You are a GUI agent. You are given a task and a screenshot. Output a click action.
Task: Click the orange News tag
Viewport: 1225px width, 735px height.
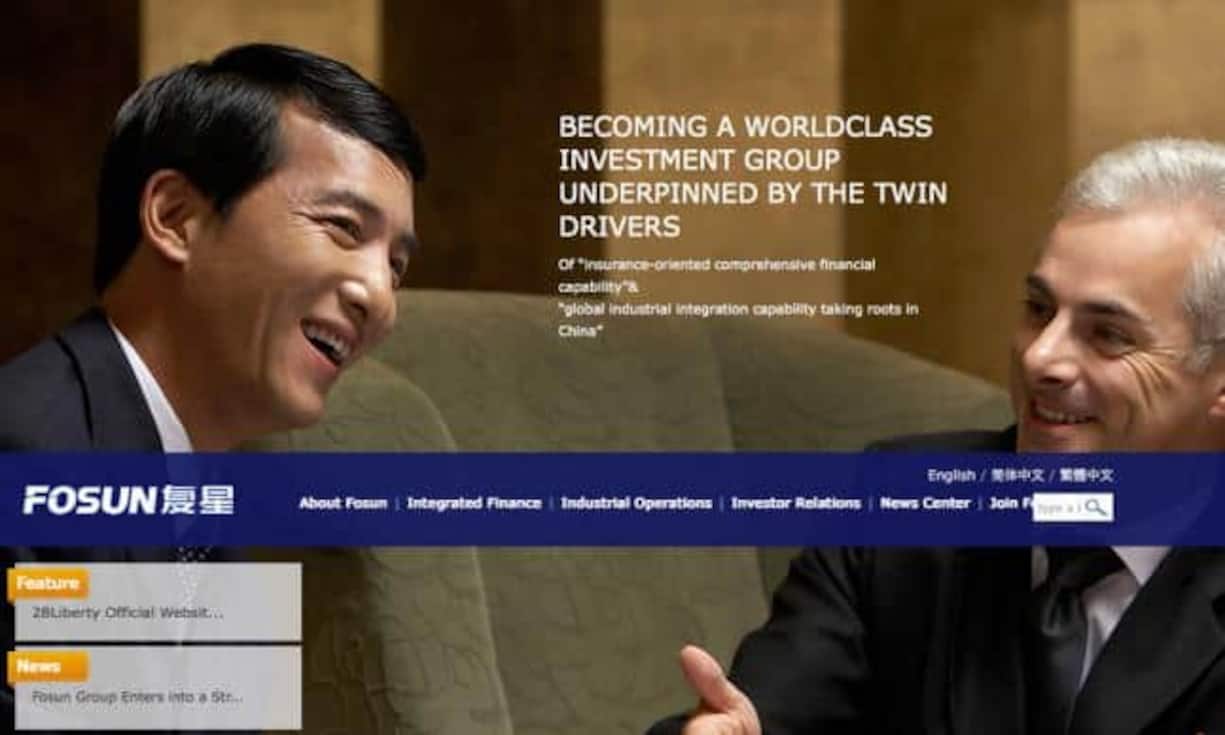(x=40, y=666)
